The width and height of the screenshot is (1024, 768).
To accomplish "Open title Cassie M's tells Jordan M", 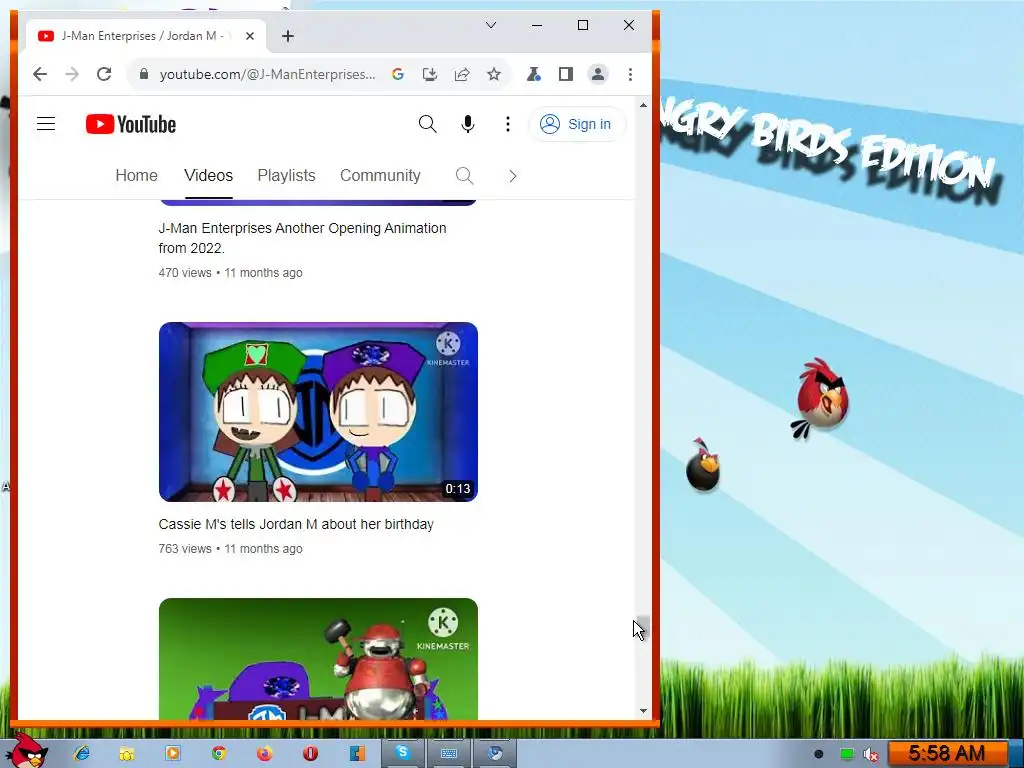I will (x=296, y=524).
